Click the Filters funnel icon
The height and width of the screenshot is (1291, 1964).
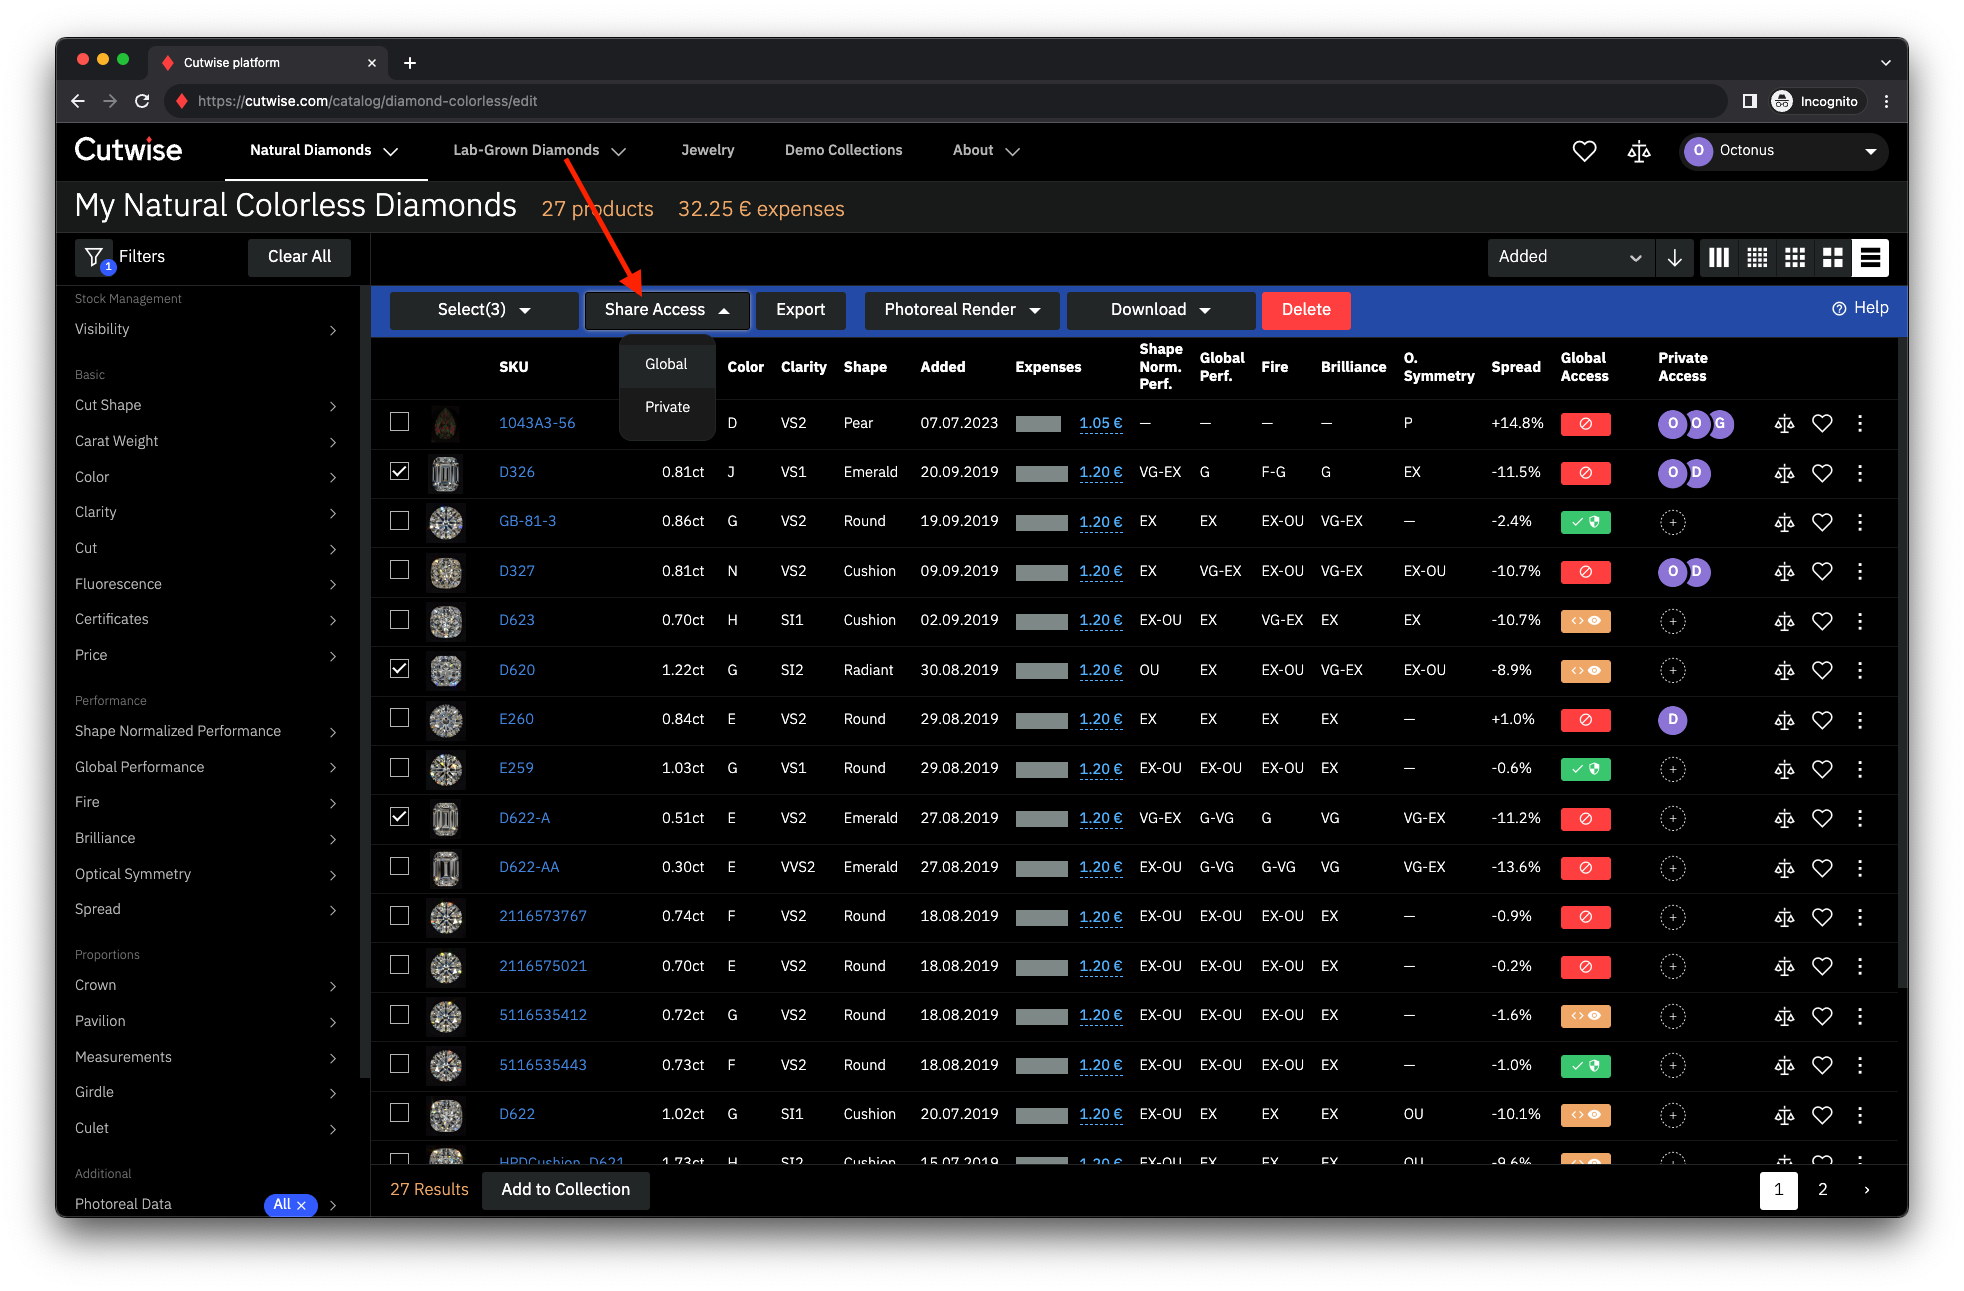point(94,258)
